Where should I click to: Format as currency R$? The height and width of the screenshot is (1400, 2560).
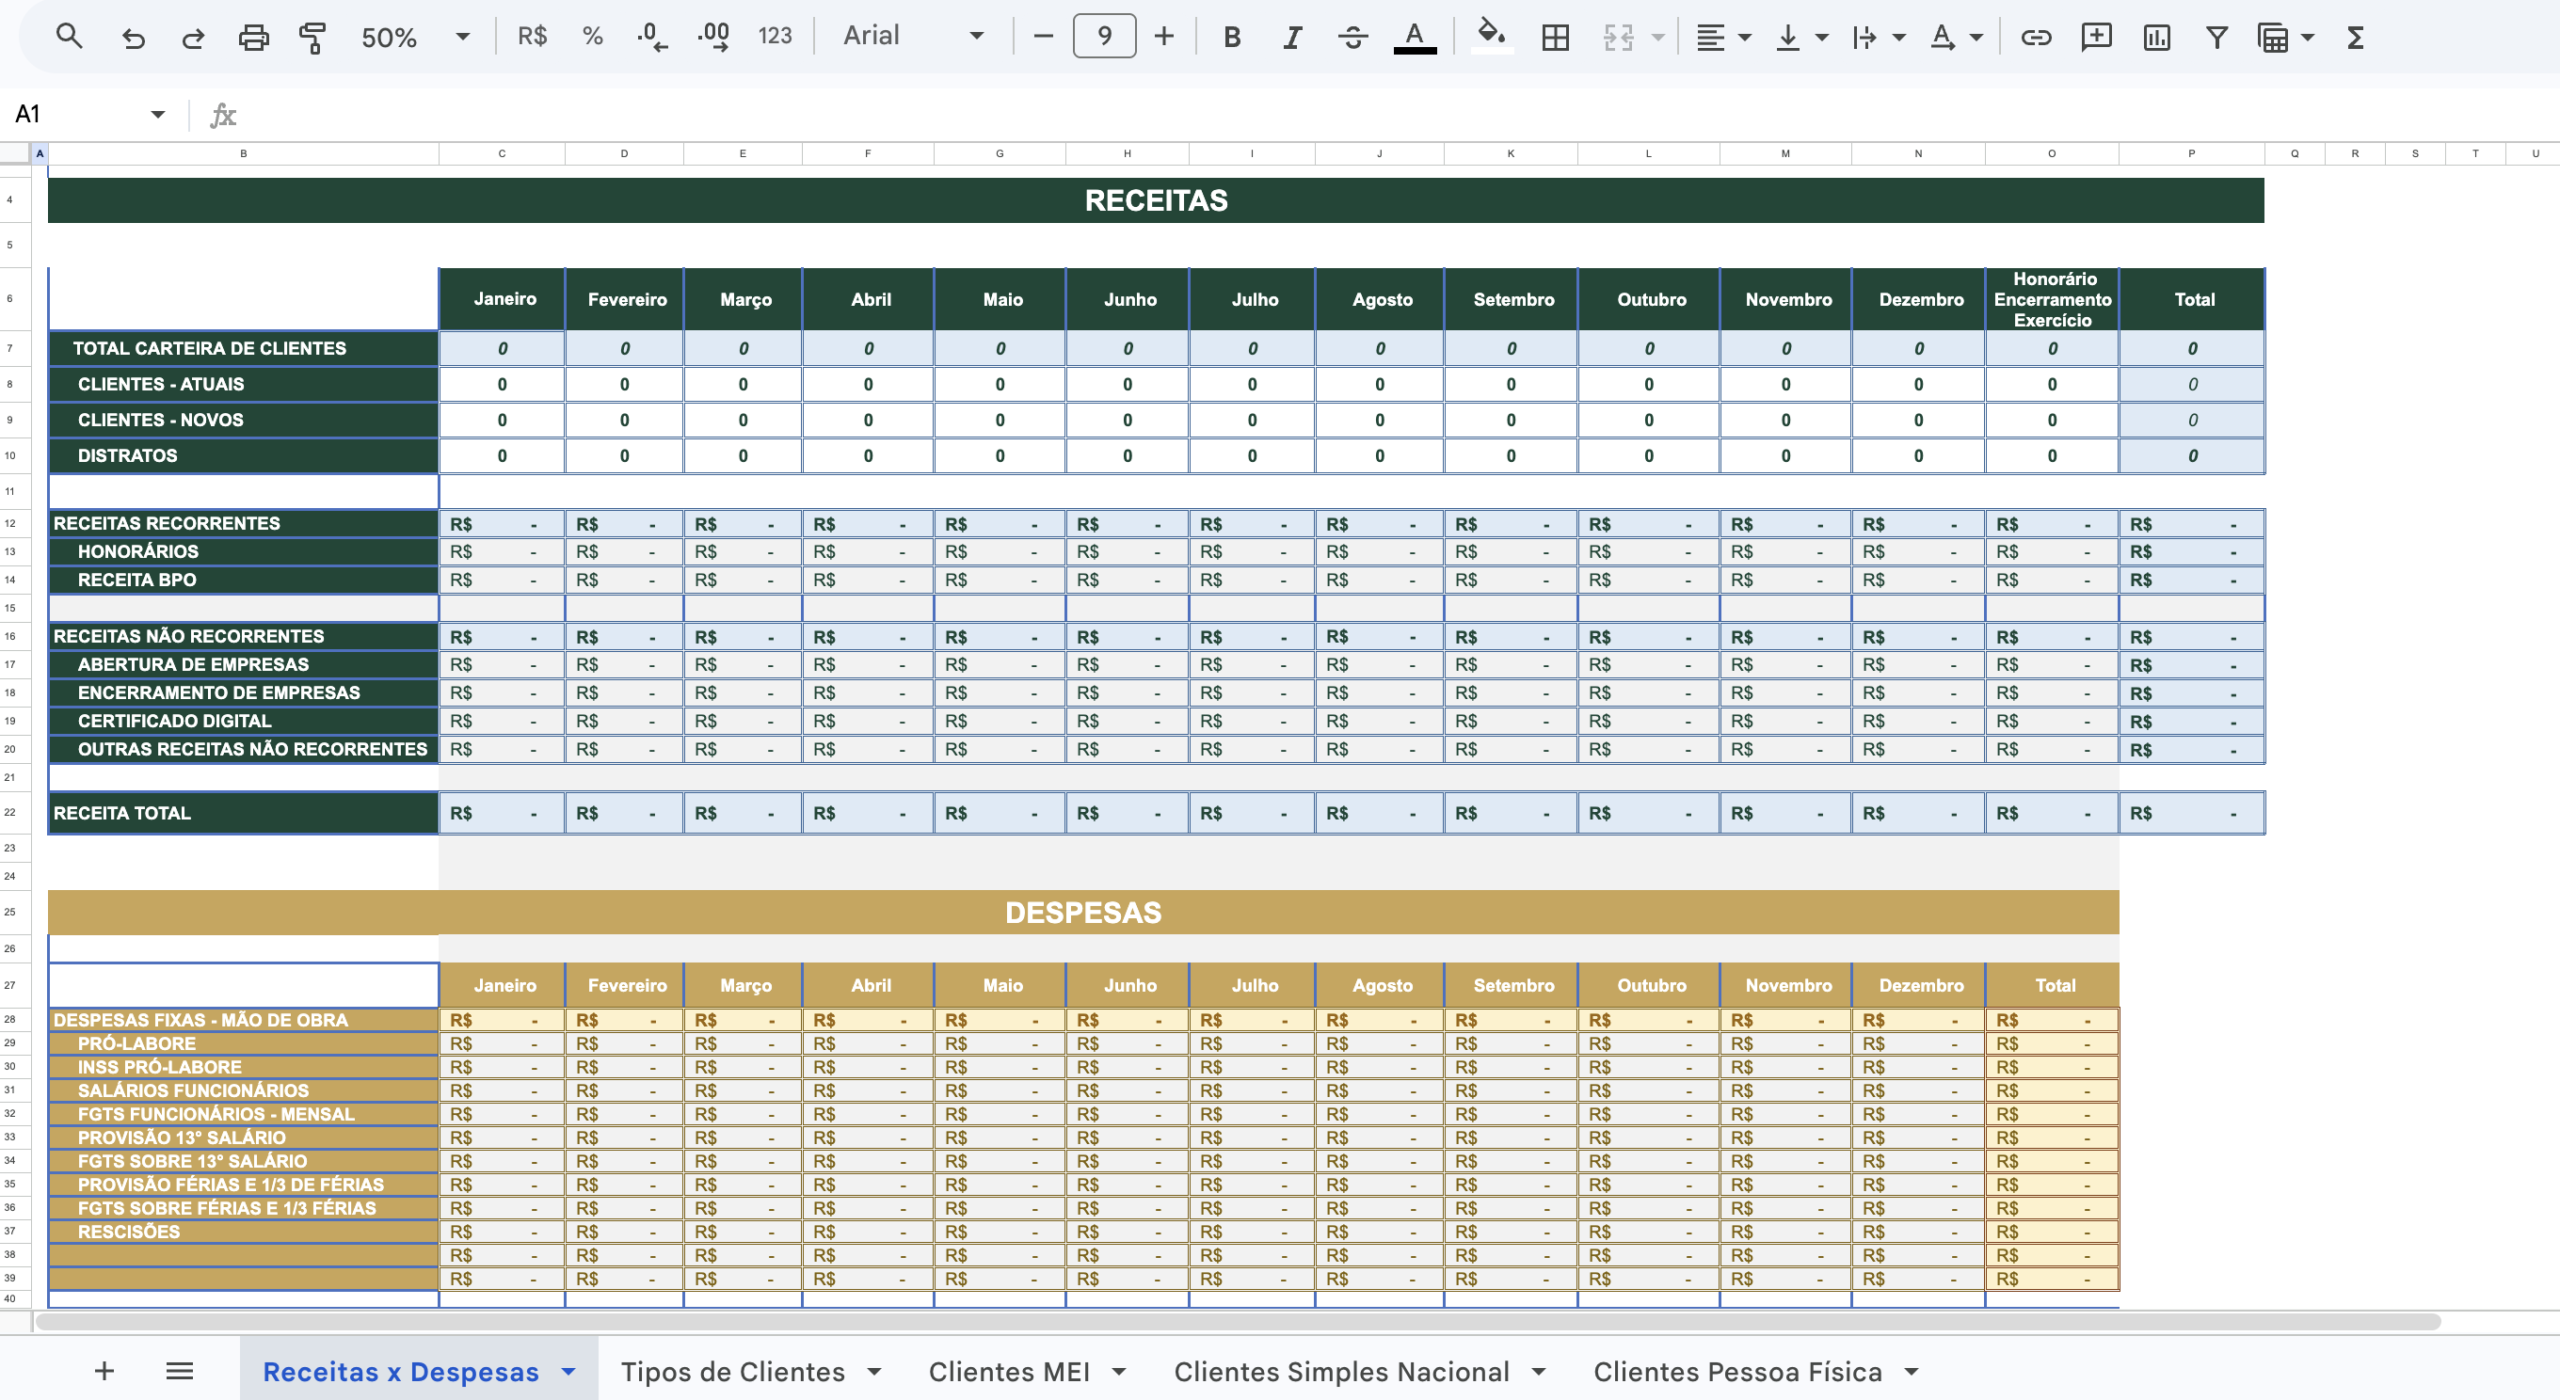tap(532, 37)
